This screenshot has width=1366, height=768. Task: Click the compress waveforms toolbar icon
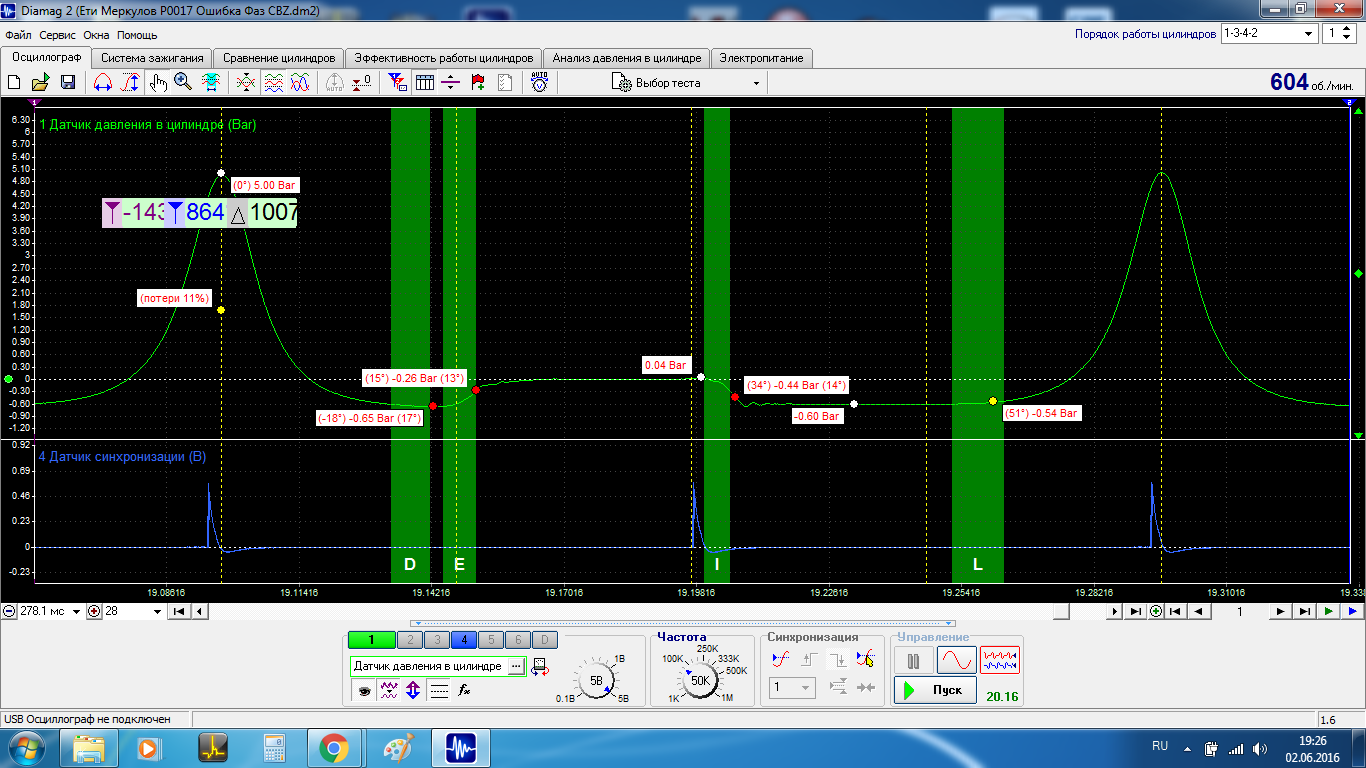point(245,83)
